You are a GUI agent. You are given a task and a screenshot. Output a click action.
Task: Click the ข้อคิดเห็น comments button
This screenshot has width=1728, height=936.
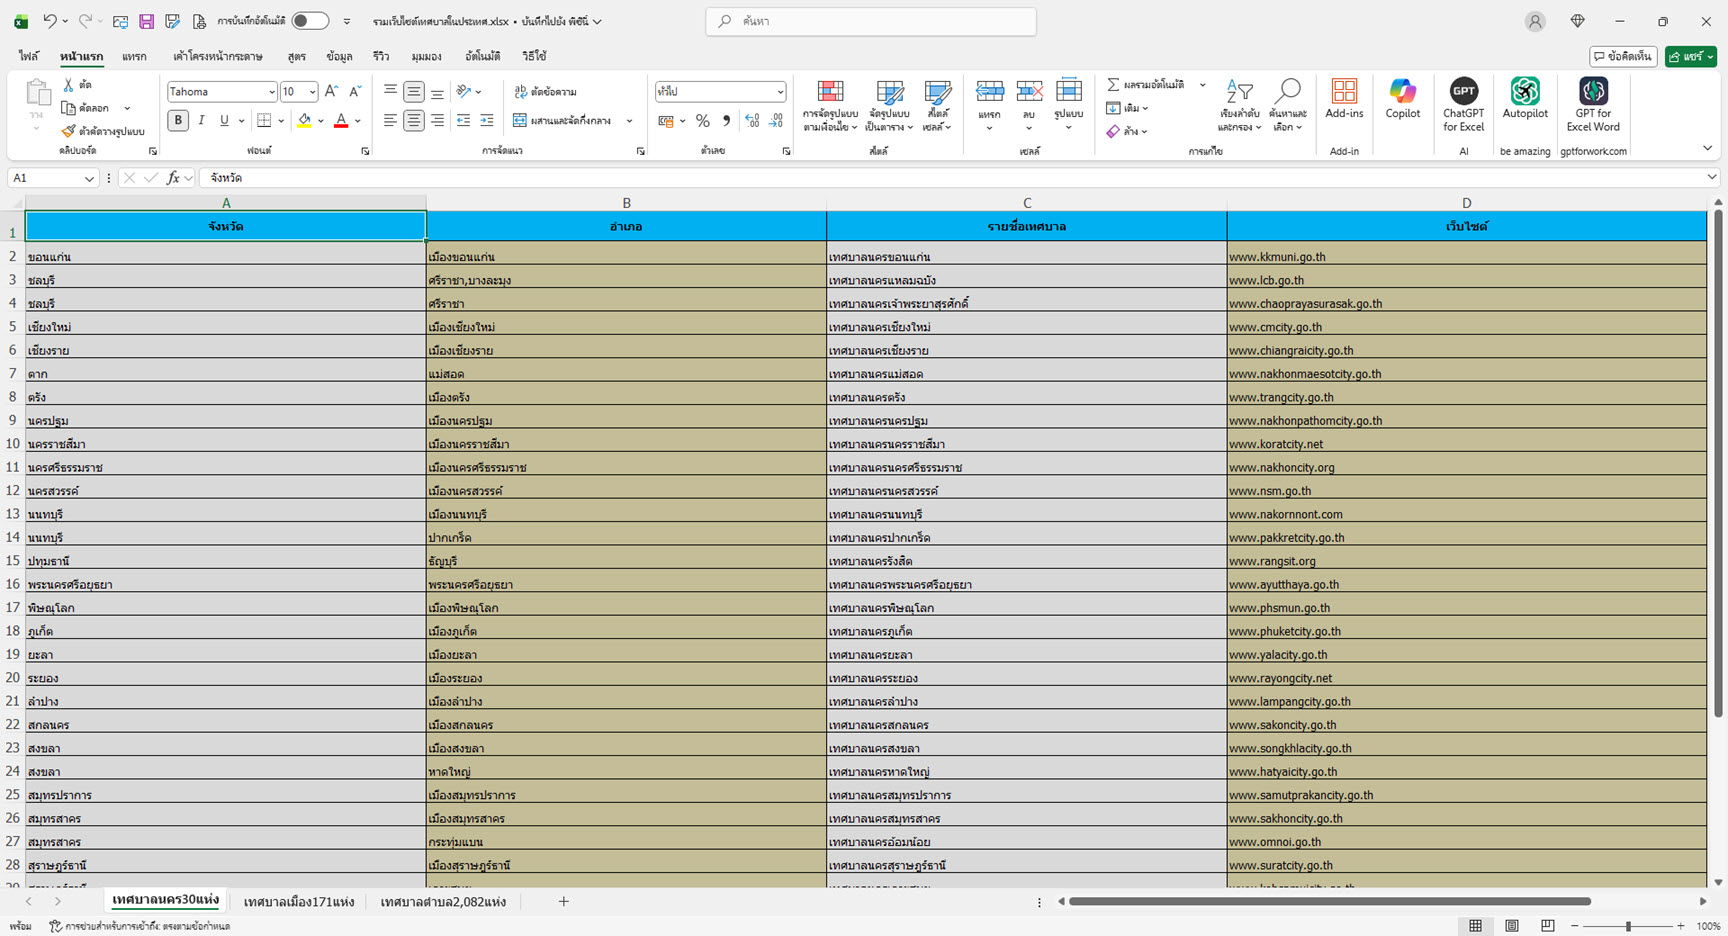tap(1623, 57)
